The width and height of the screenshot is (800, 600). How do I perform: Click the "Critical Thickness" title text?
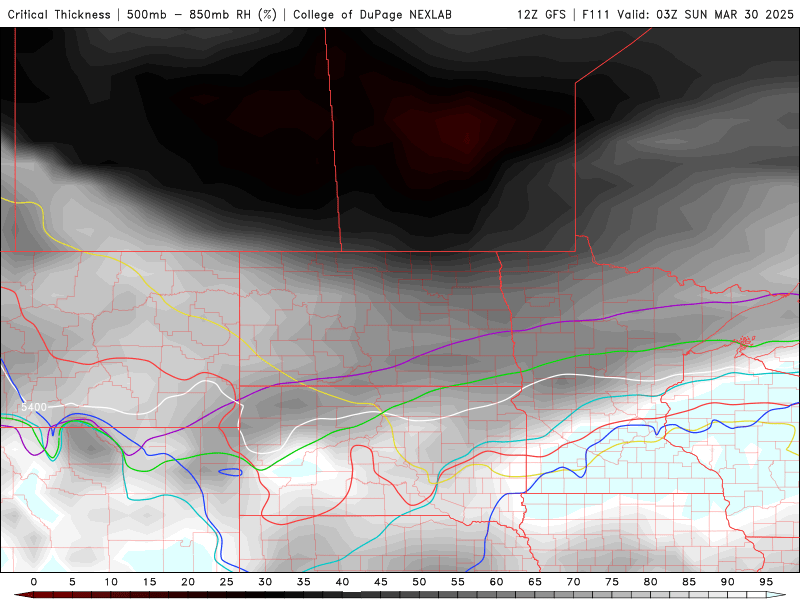[59, 15]
